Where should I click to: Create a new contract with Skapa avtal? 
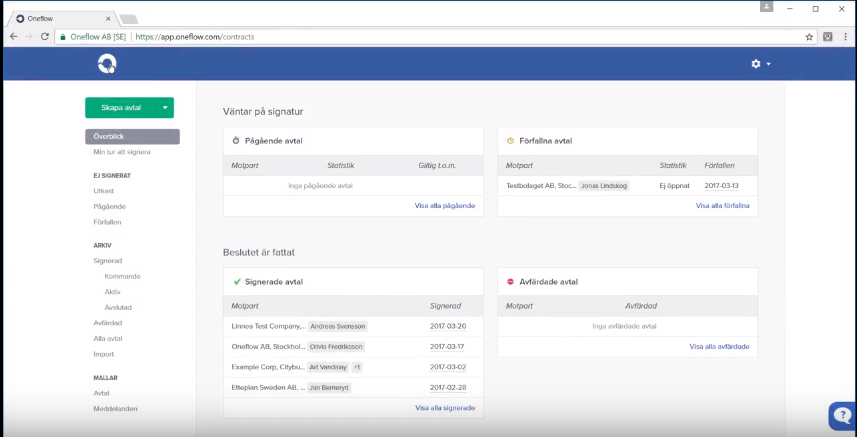[x=121, y=108]
